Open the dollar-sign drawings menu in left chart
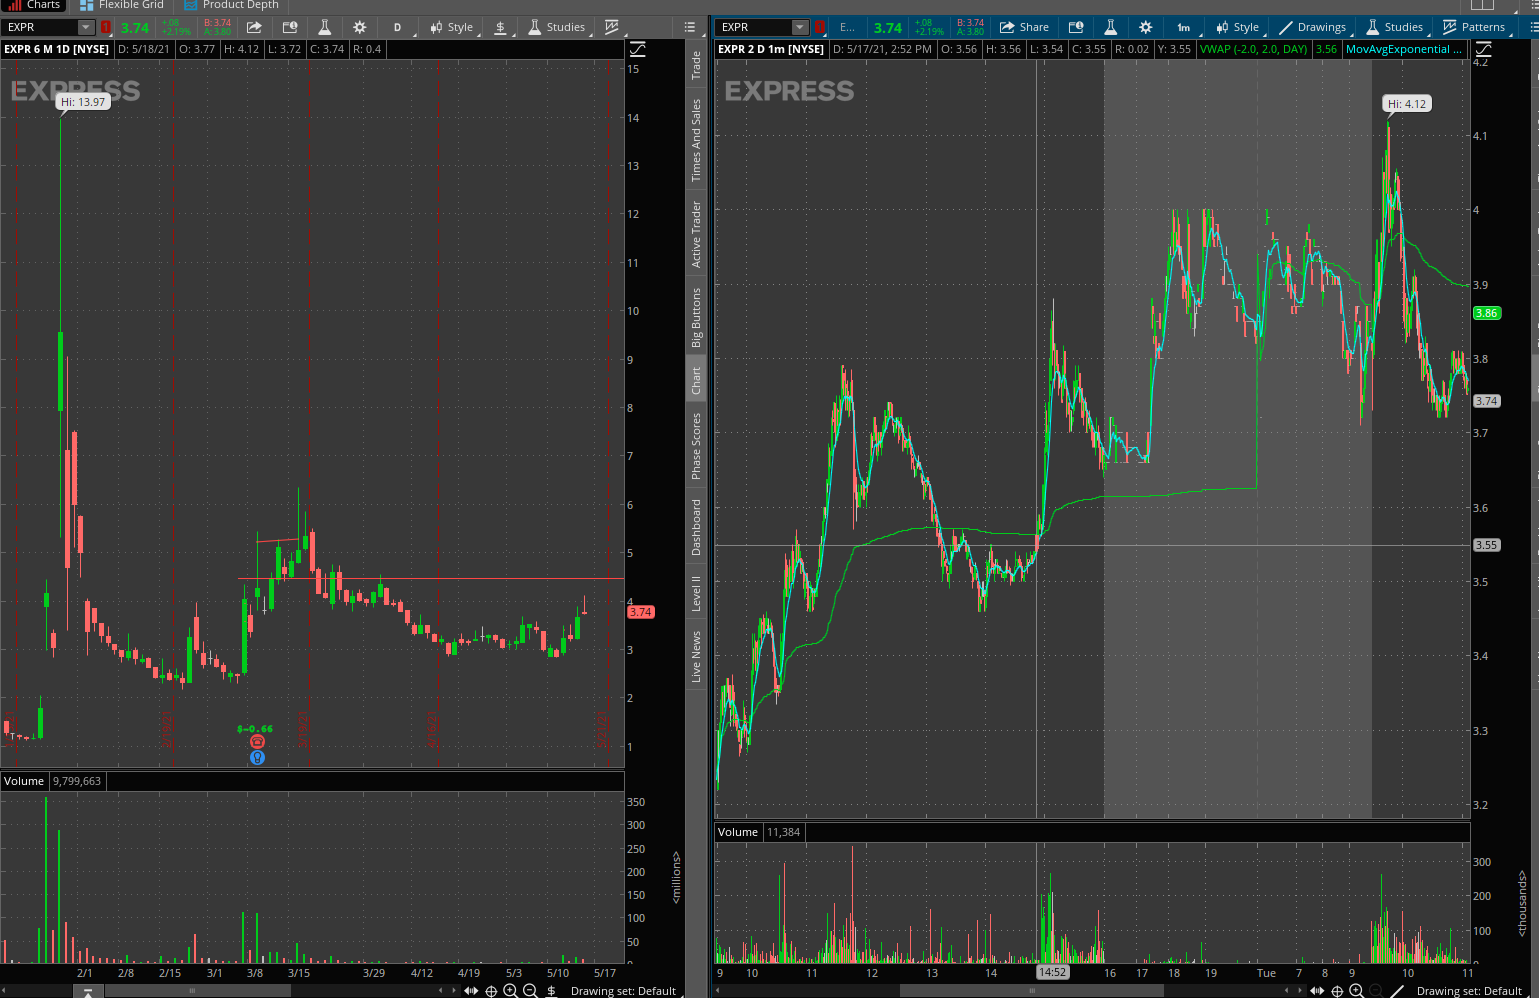 (x=501, y=27)
